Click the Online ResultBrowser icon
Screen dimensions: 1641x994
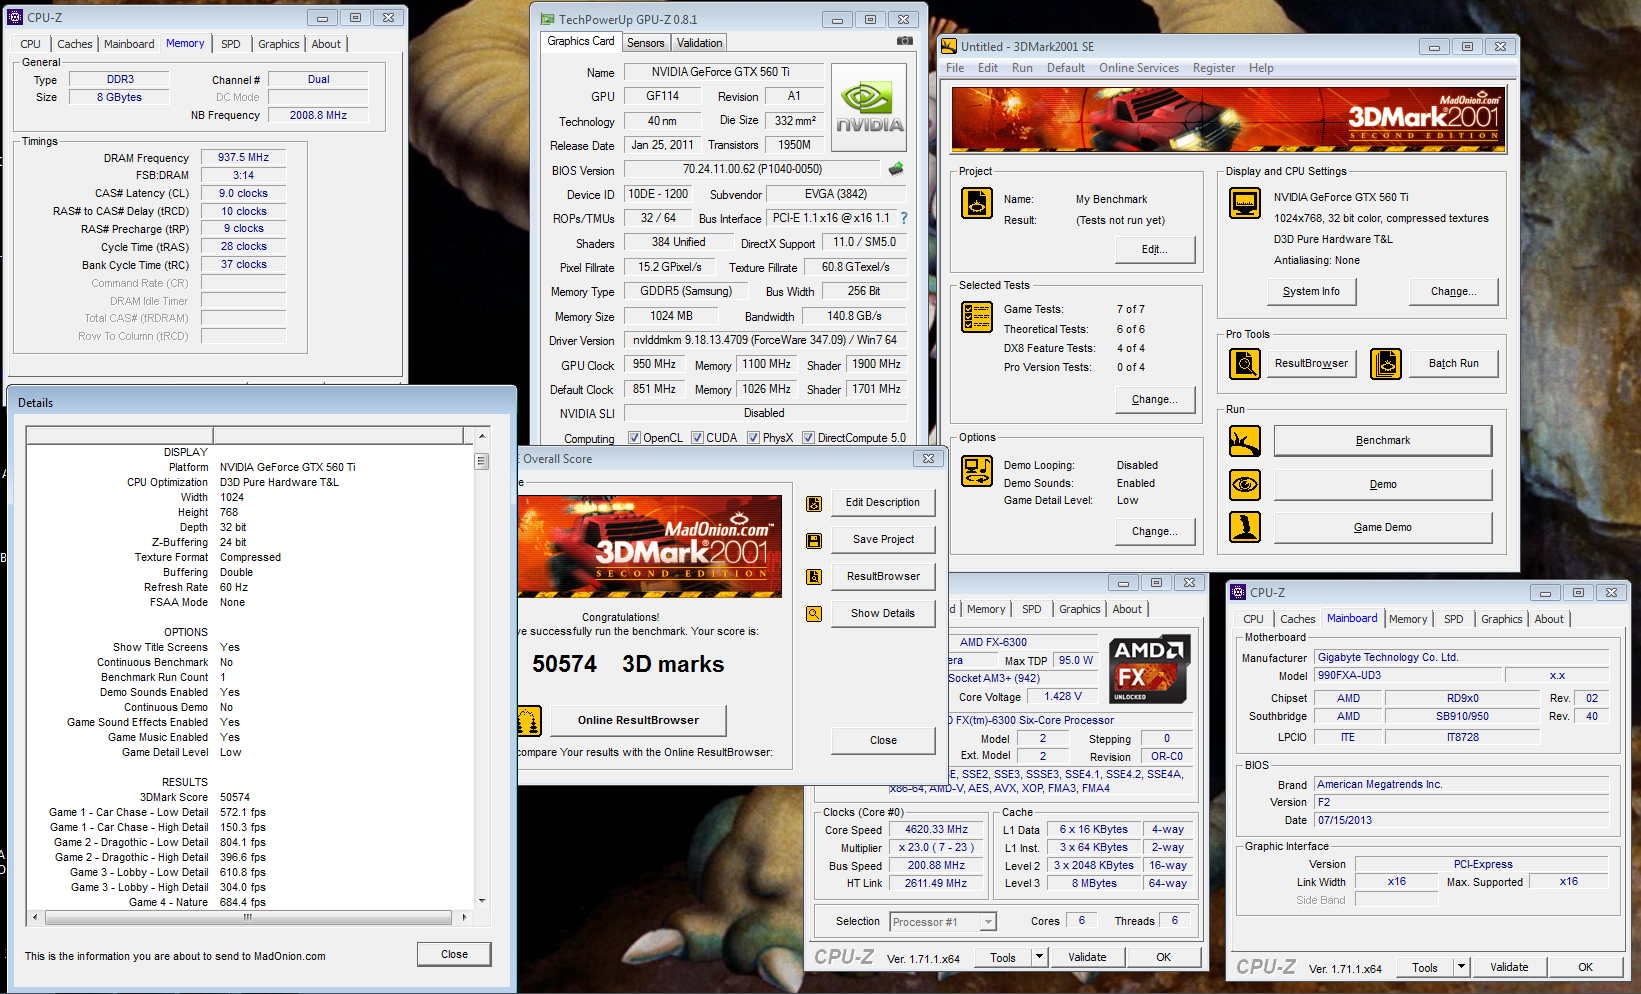(529, 721)
